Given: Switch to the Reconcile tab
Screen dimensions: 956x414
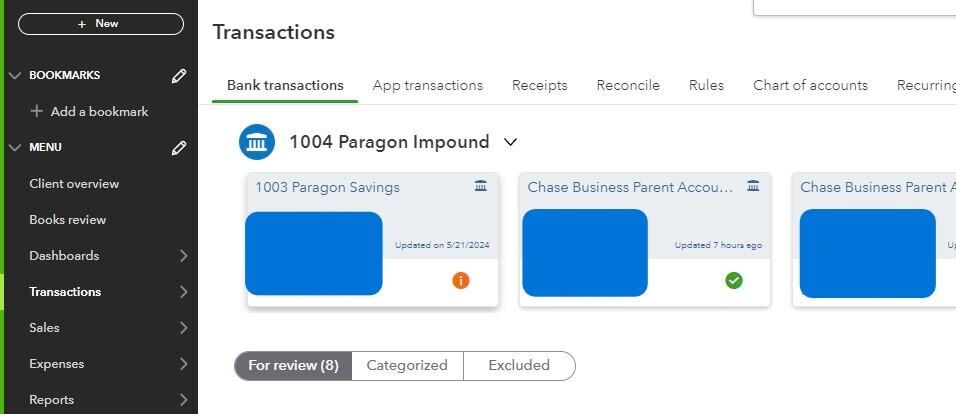Looking at the screenshot, I should click(628, 85).
